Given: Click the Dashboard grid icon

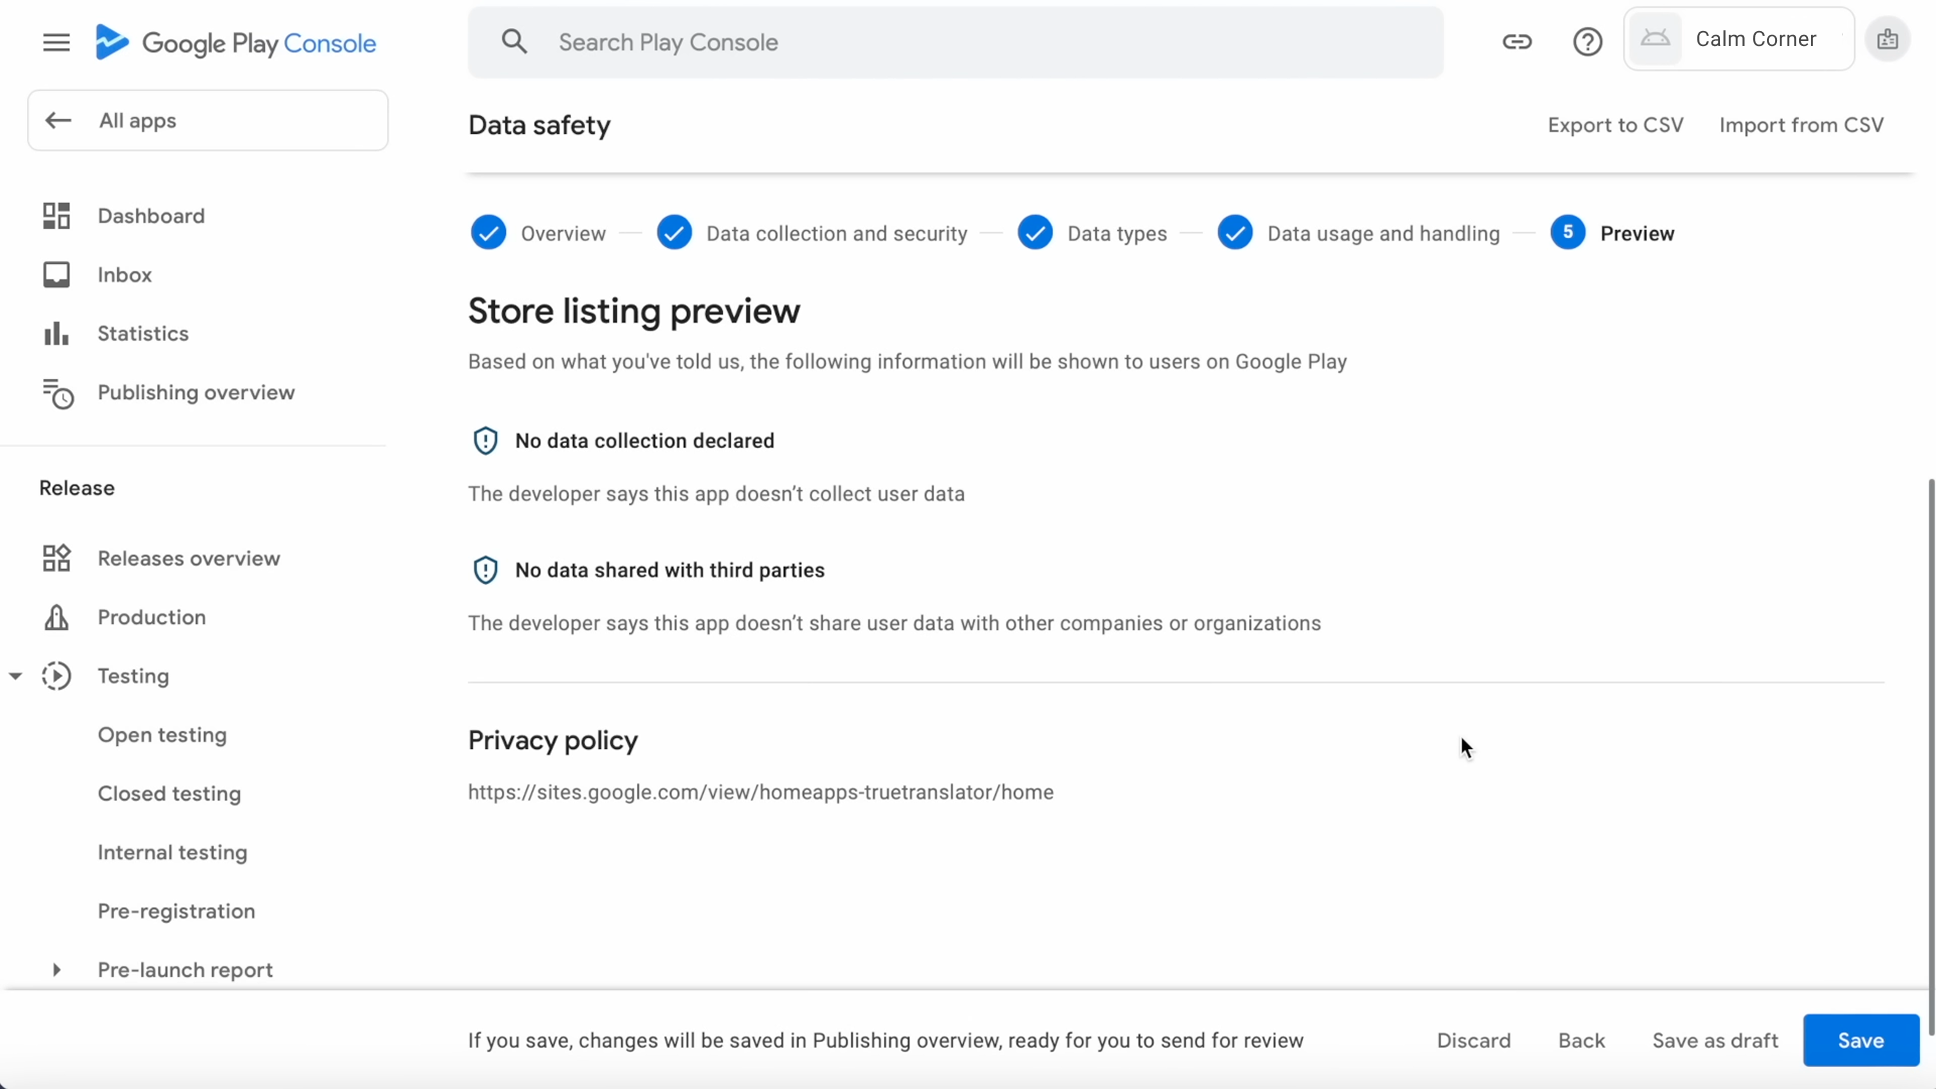Looking at the screenshot, I should pyautogui.click(x=56, y=216).
